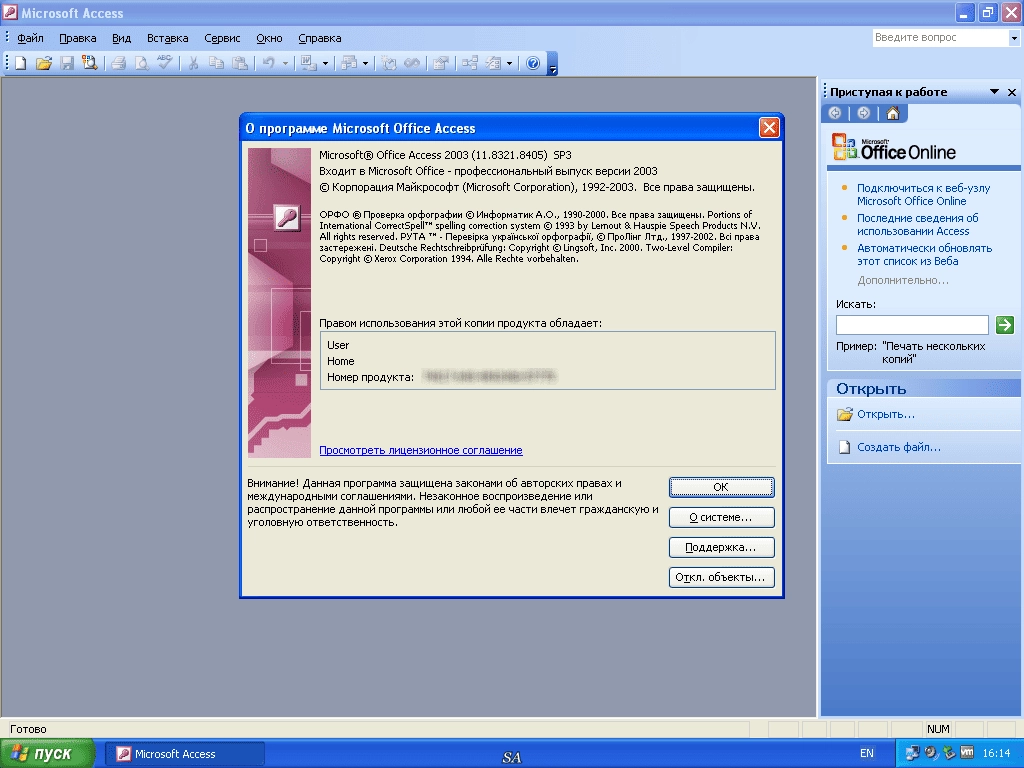This screenshot has height=768, width=1024.
Task: Click the Spelling check ABC icon
Action: pyautogui.click(x=164, y=63)
